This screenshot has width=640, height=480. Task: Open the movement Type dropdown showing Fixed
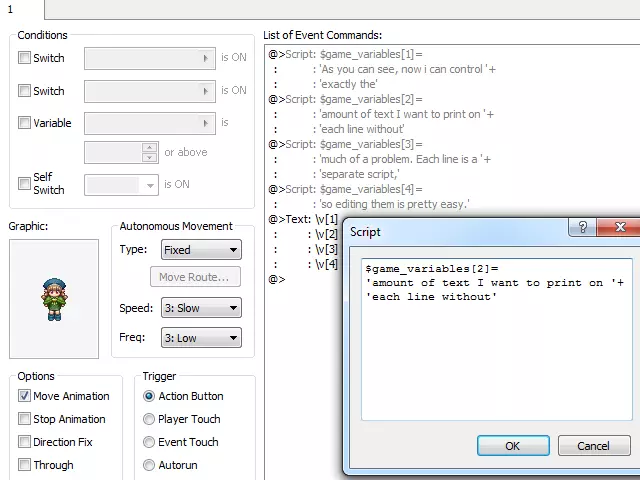point(201,250)
